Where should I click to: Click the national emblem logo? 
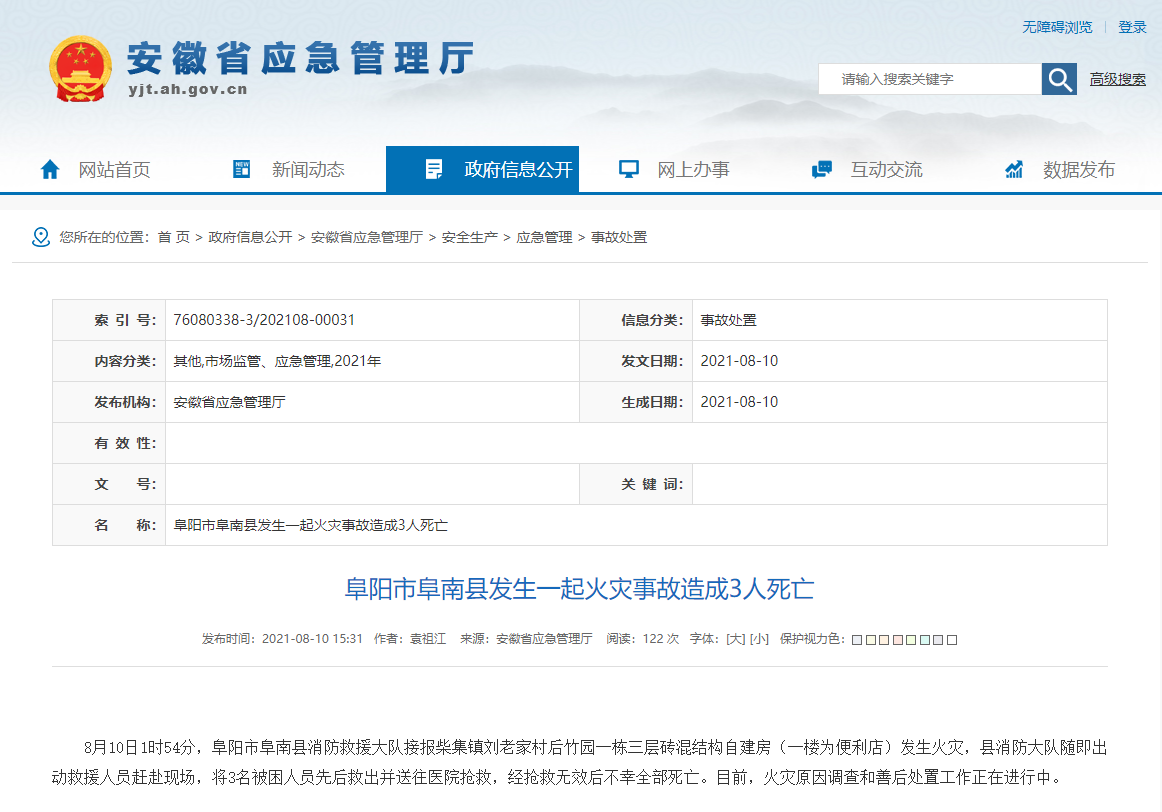point(81,68)
